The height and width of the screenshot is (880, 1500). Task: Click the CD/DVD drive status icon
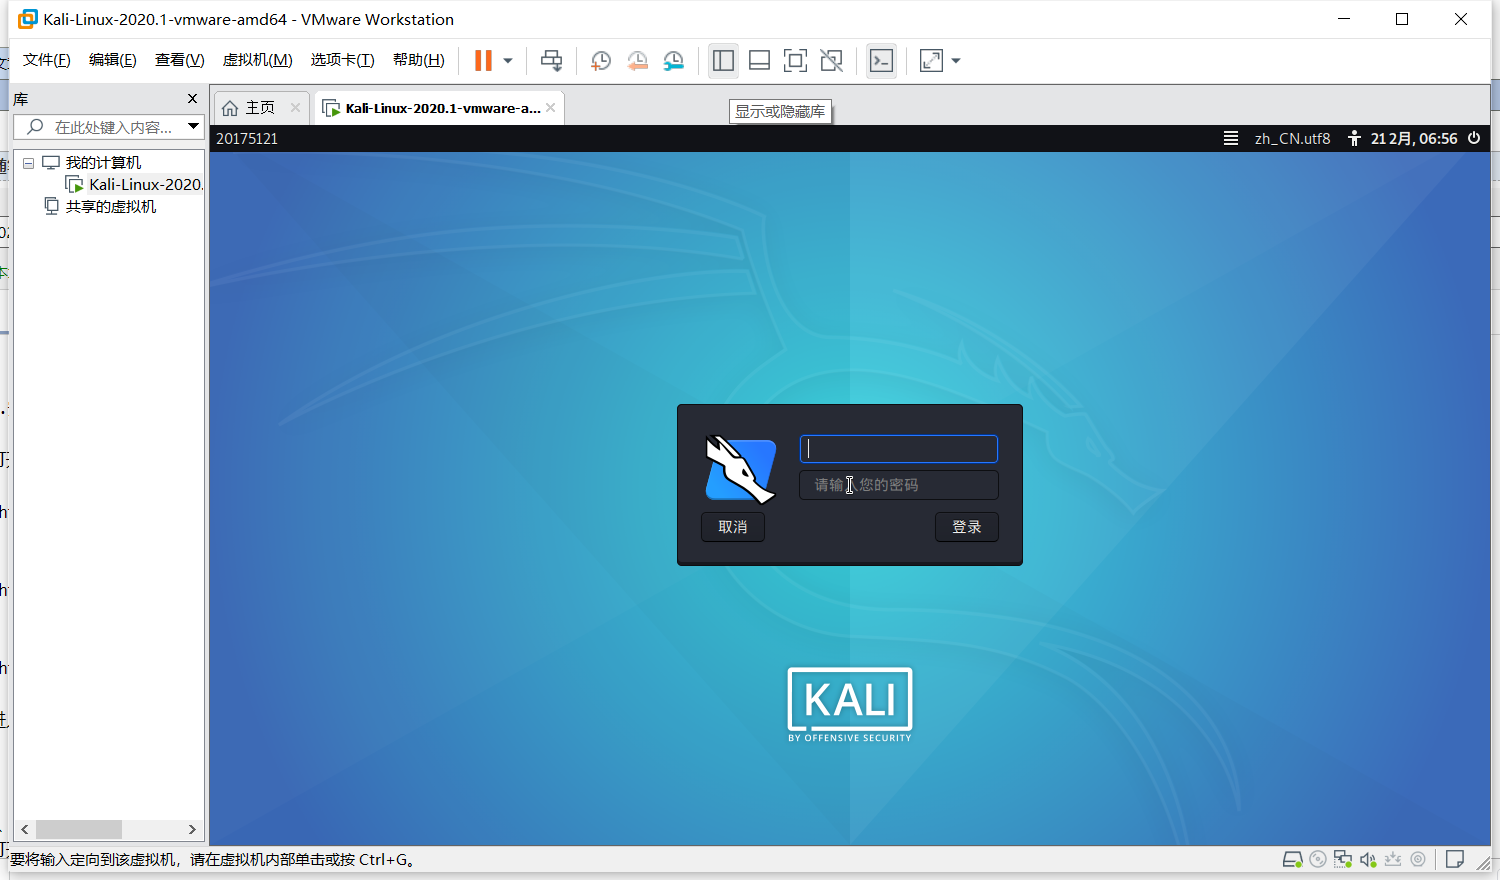1318,860
